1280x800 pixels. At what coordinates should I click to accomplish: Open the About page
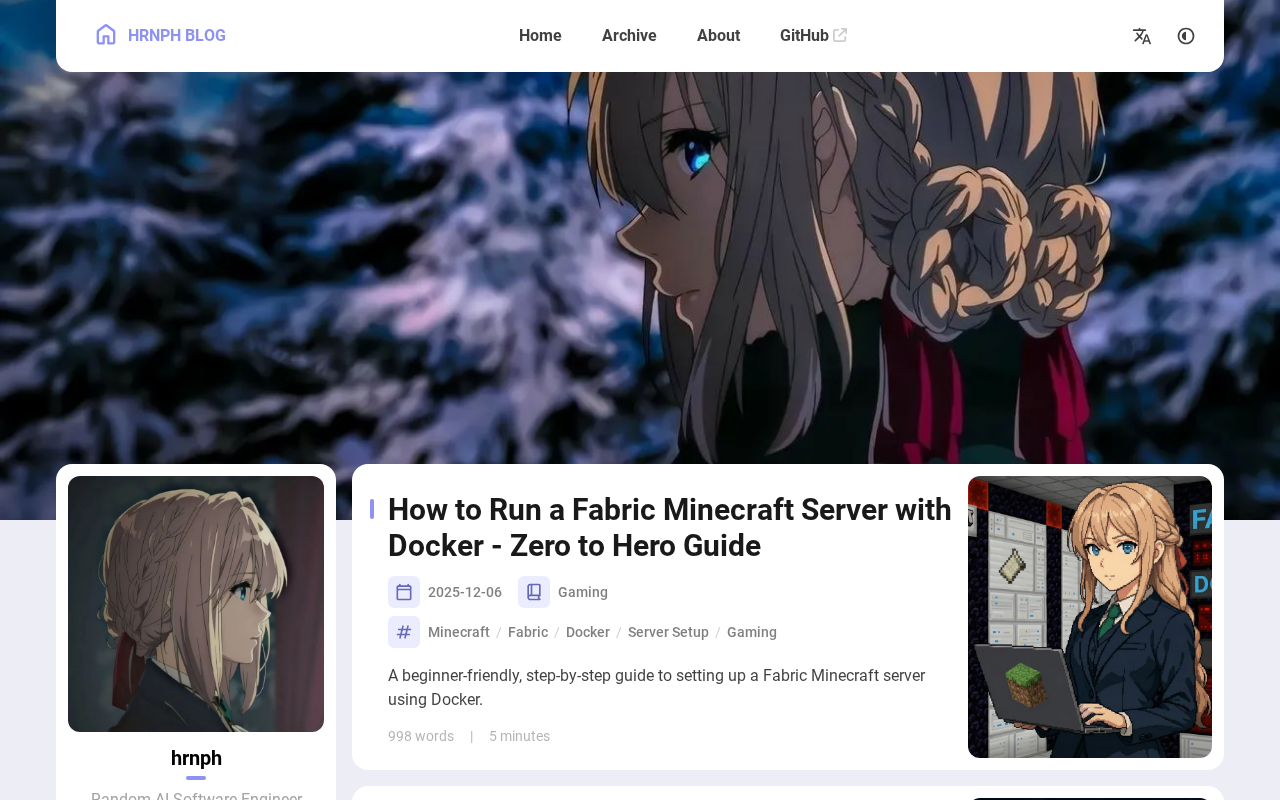click(x=718, y=36)
